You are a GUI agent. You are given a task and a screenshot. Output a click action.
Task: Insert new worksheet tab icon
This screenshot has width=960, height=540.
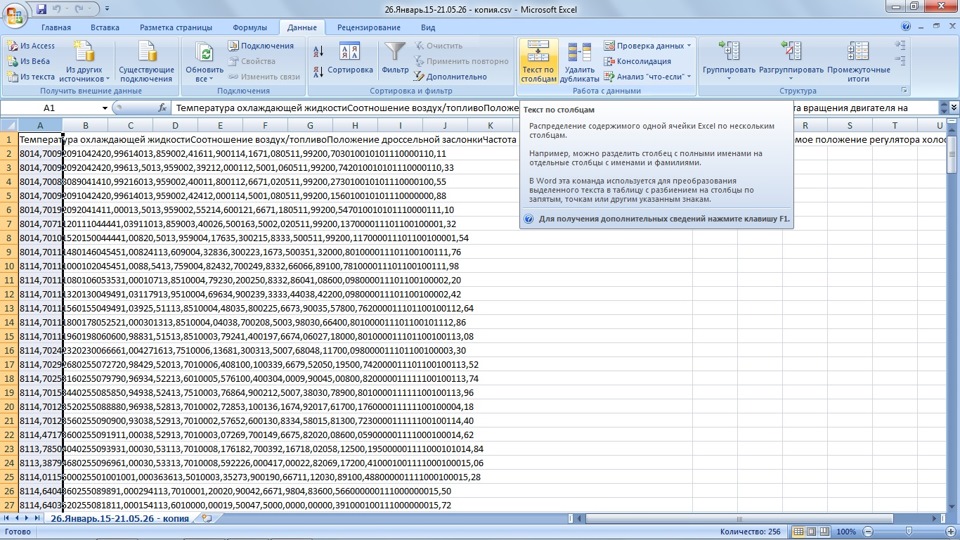[x=207, y=519]
